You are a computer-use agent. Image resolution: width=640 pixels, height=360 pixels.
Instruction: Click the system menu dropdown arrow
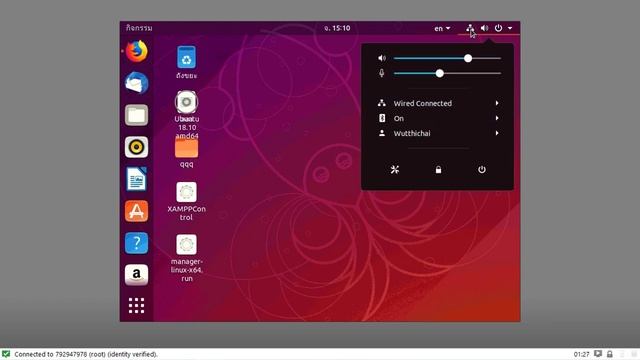[x=510, y=28]
